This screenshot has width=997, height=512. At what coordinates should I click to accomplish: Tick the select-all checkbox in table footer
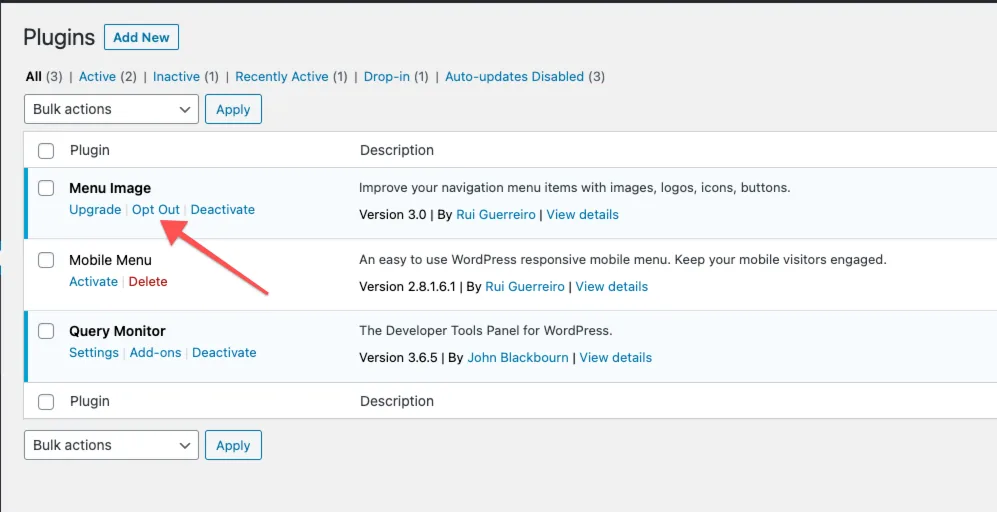coord(46,402)
